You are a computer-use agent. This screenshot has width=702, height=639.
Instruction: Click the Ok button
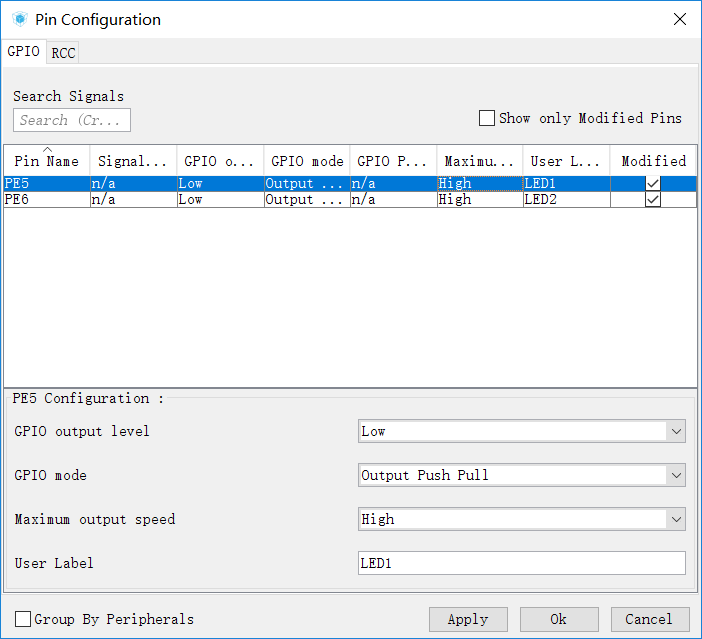559,619
